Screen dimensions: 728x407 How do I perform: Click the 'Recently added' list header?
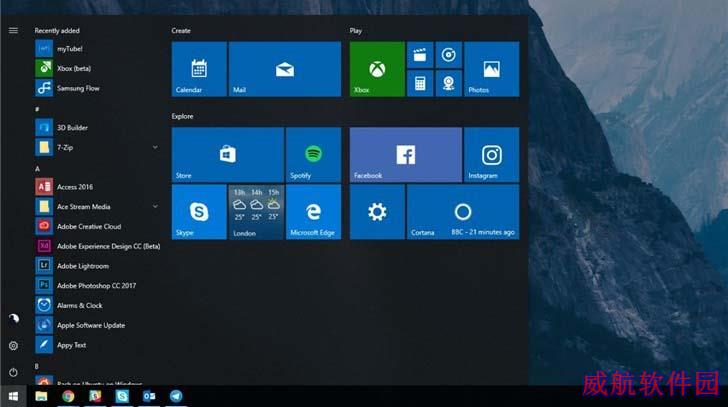coord(57,31)
